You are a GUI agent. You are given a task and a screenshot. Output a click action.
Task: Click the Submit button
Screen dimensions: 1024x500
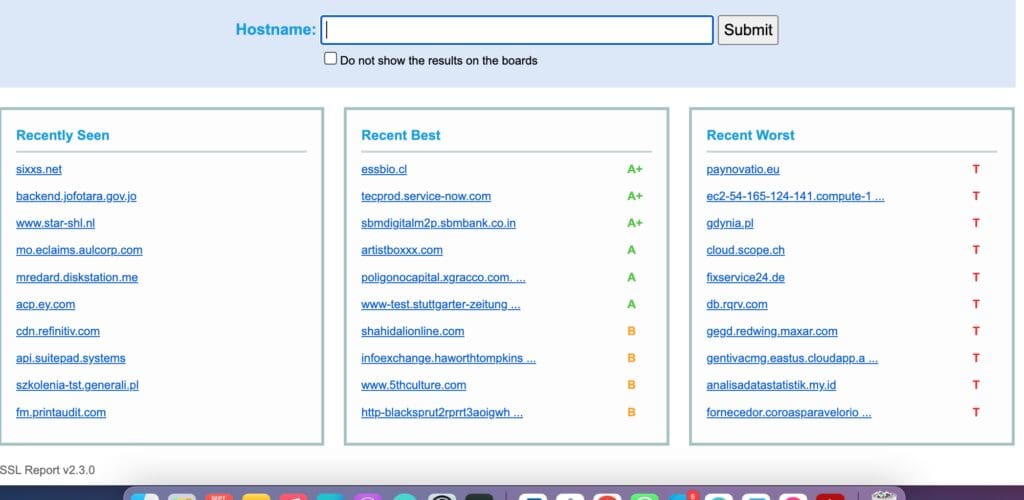click(x=748, y=30)
